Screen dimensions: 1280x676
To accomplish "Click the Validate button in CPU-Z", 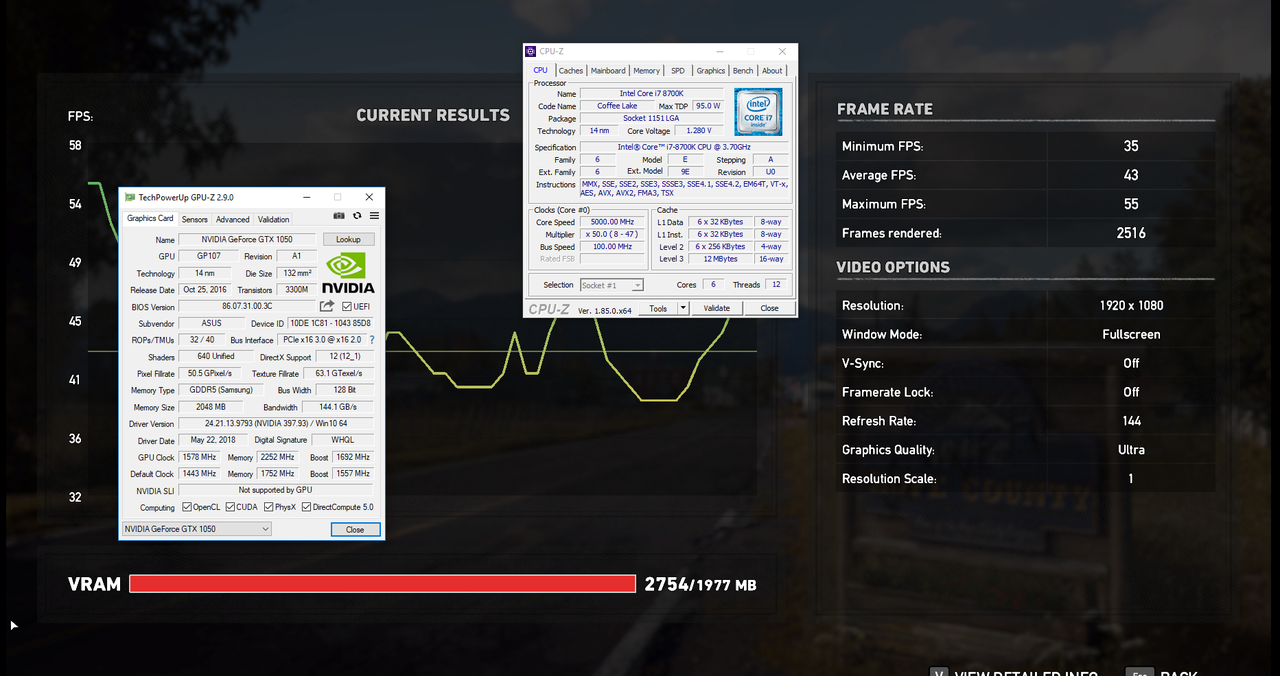I will pyautogui.click(x=717, y=308).
